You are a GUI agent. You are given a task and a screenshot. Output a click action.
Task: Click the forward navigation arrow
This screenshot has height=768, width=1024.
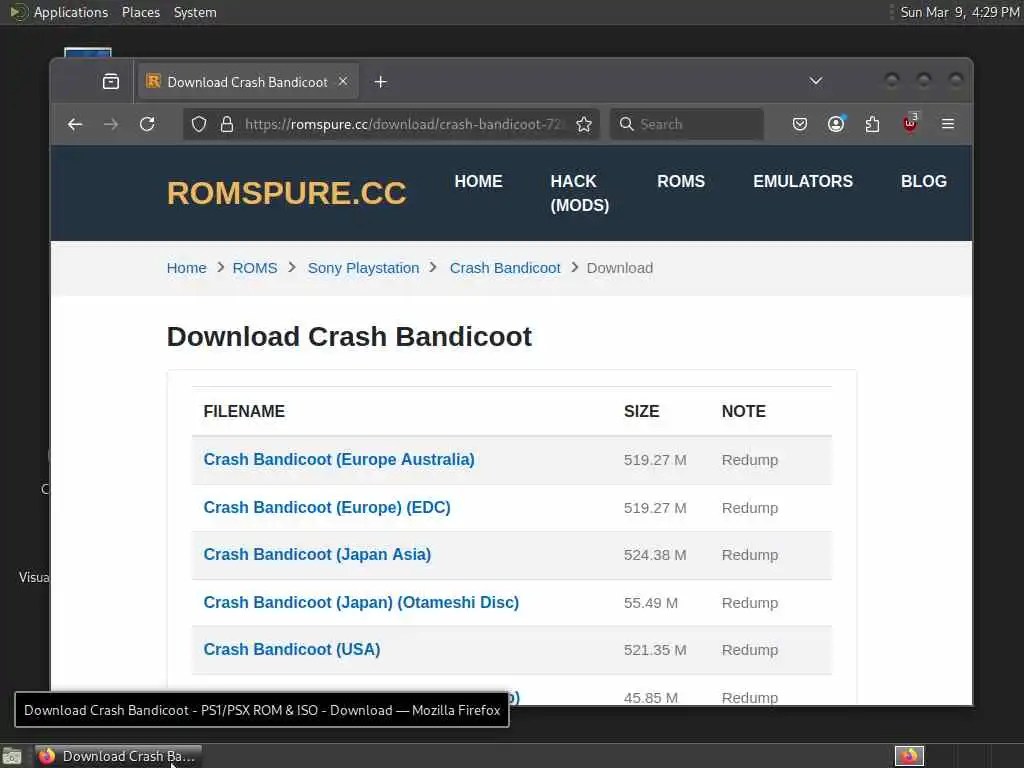111,124
